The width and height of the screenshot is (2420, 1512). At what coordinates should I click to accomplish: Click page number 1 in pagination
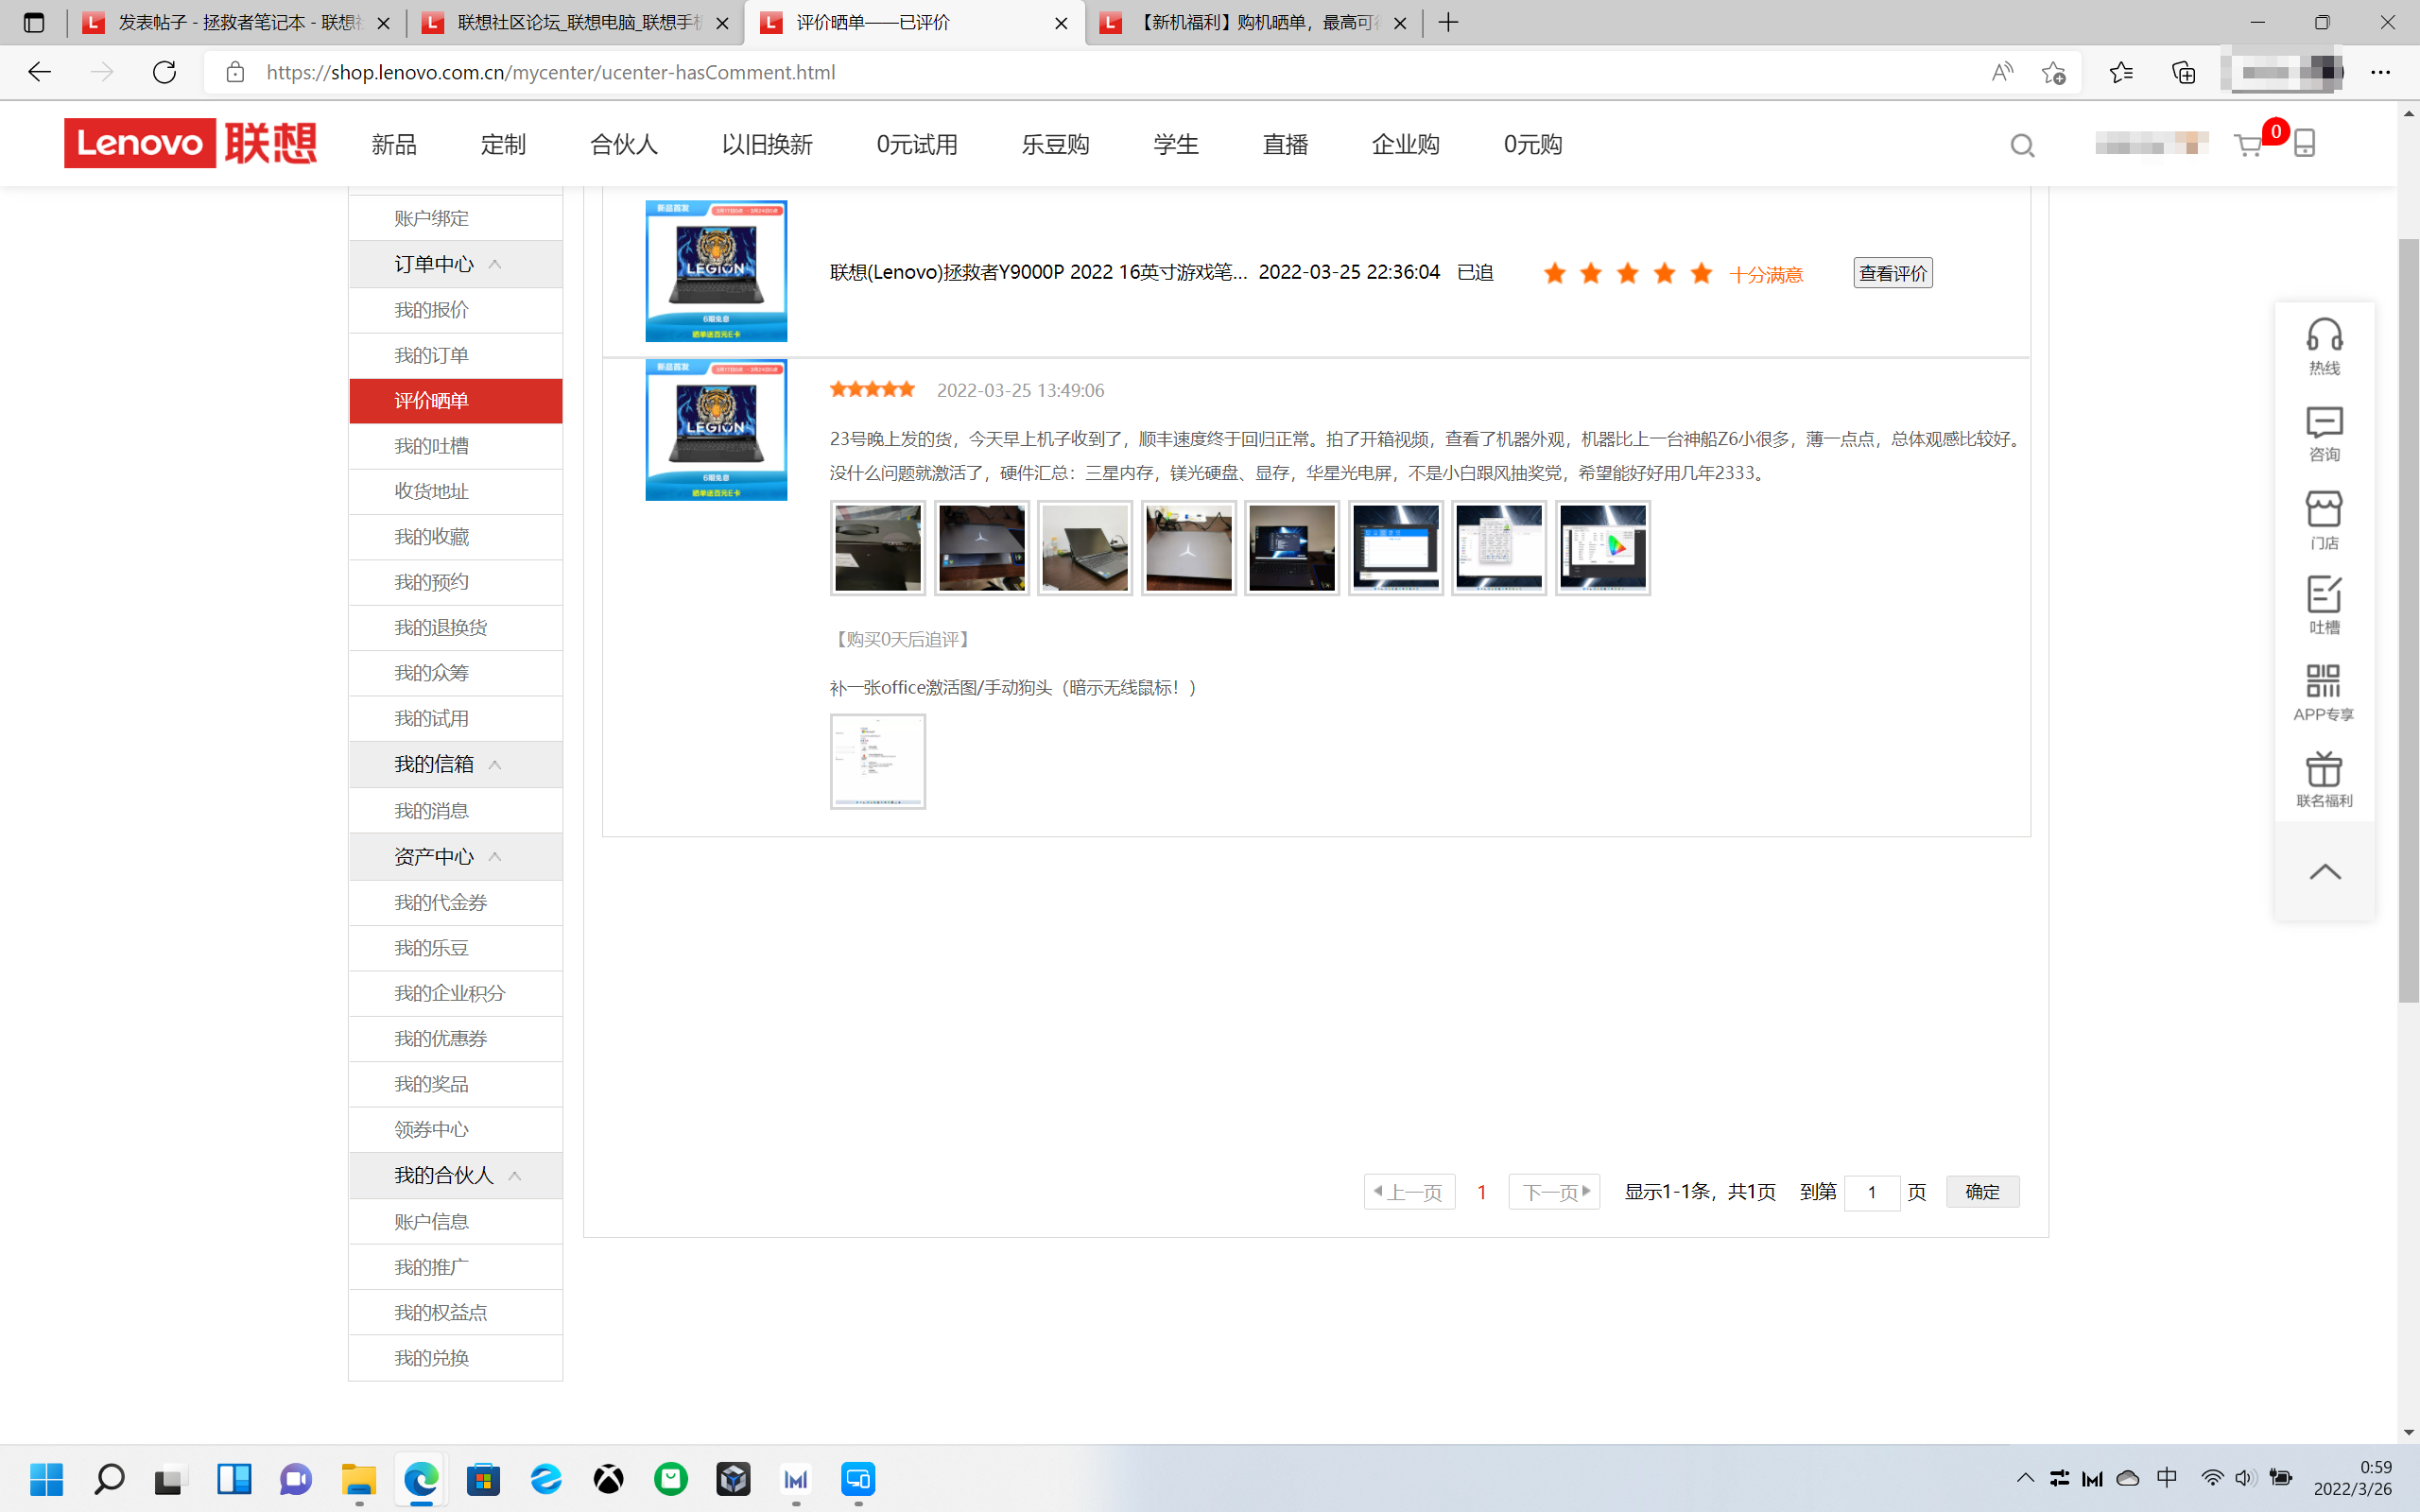point(1481,1192)
